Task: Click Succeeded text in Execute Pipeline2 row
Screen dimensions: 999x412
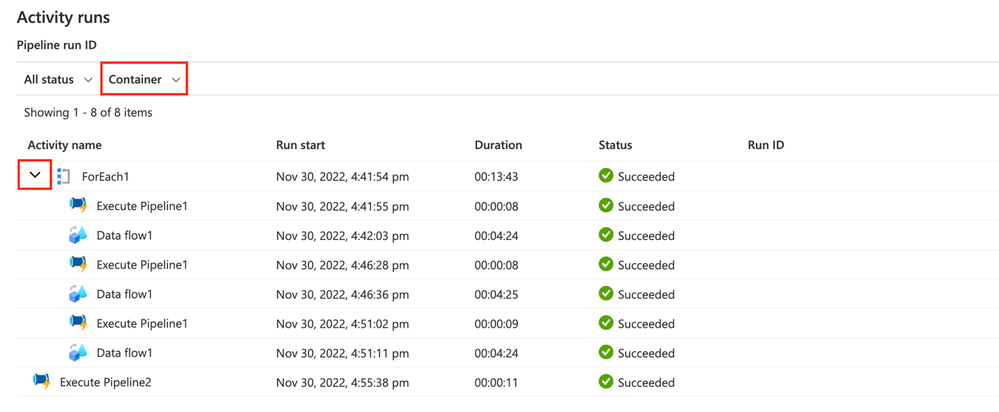Action: [646, 383]
